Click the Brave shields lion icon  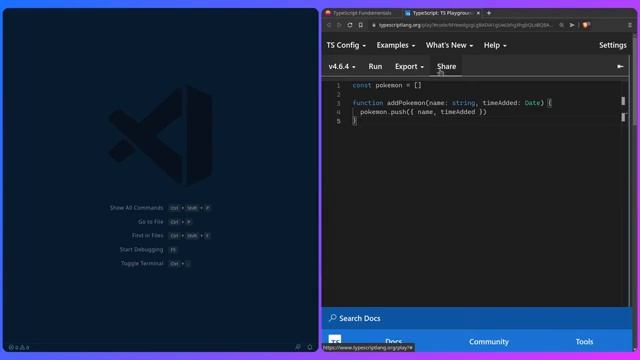(x=586, y=25)
